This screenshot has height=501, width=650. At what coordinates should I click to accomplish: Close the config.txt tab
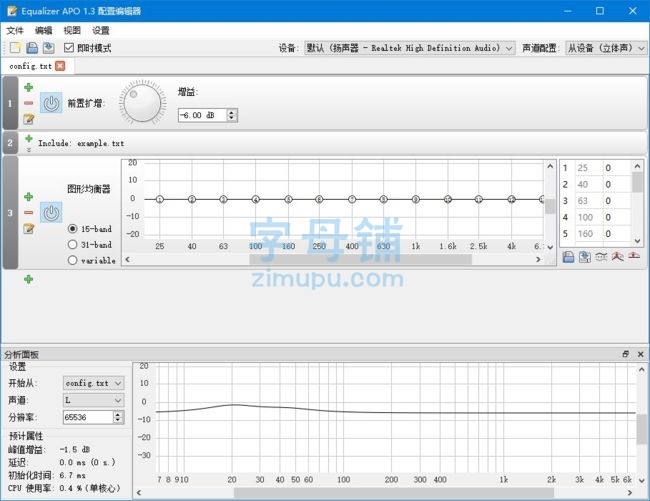(60, 66)
